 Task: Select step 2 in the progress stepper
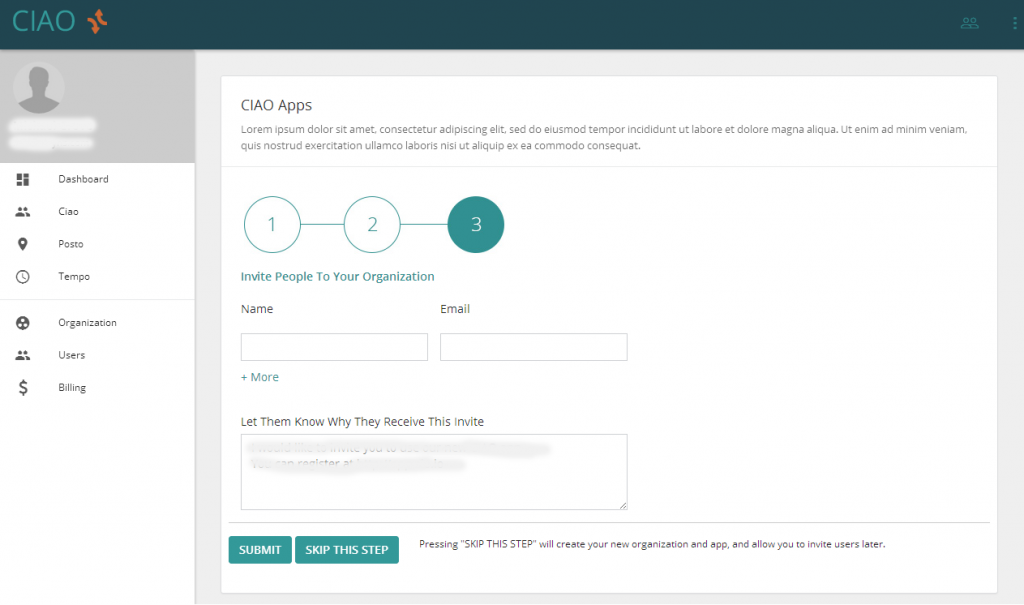pyautogui.click(x=372, y=224)
